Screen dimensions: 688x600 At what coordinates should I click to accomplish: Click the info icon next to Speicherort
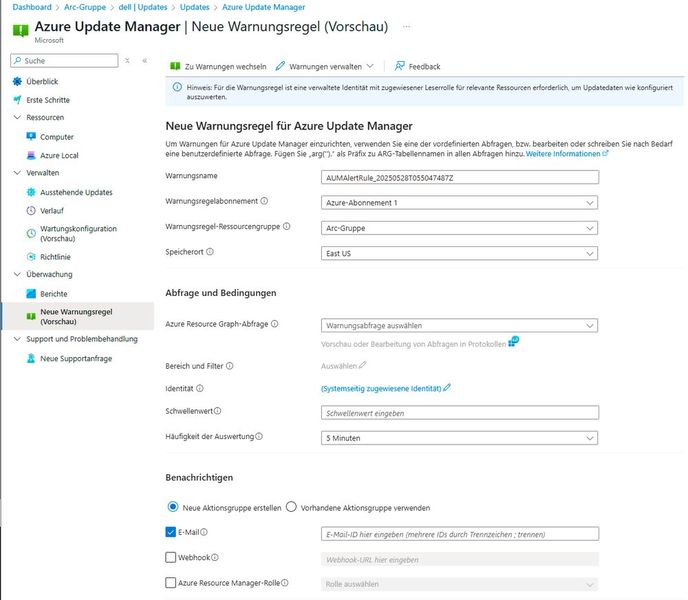tap(210, 252)
